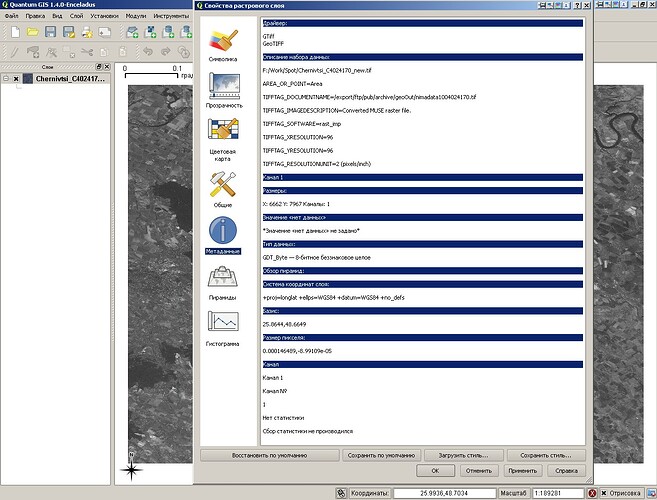
Task: Click Загрузить стиль button
Action: point(463,455)
